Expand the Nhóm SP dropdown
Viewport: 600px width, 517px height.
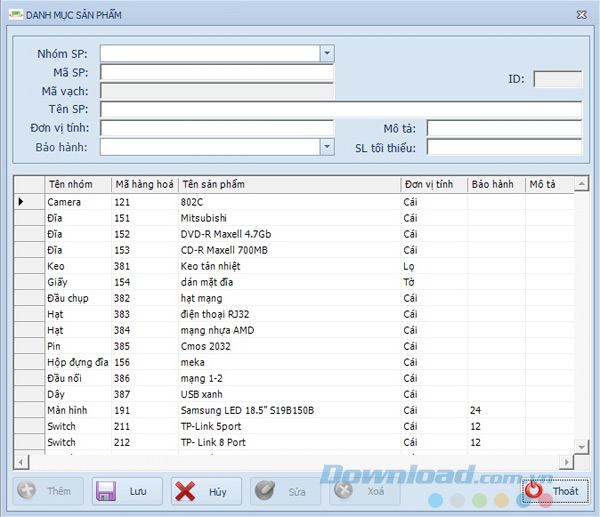(x=327, y=53)
